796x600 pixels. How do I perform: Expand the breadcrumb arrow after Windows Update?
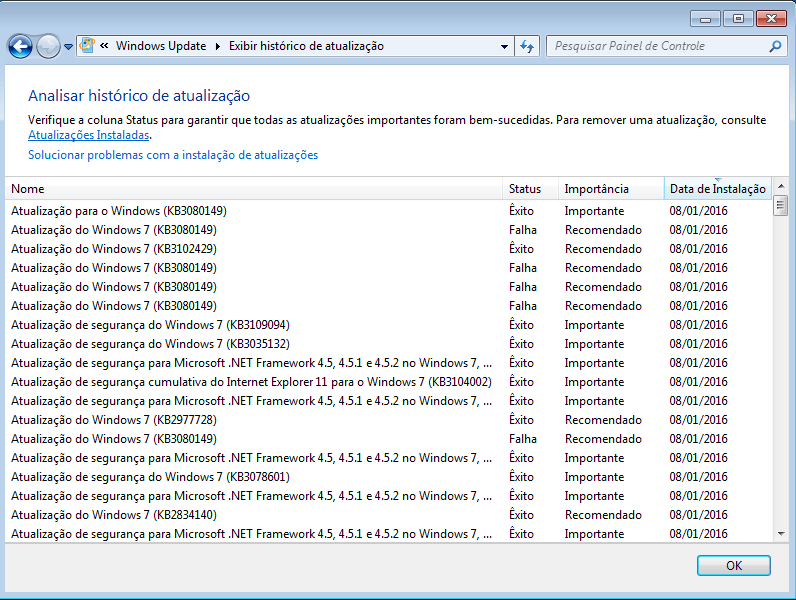[218, 47]
